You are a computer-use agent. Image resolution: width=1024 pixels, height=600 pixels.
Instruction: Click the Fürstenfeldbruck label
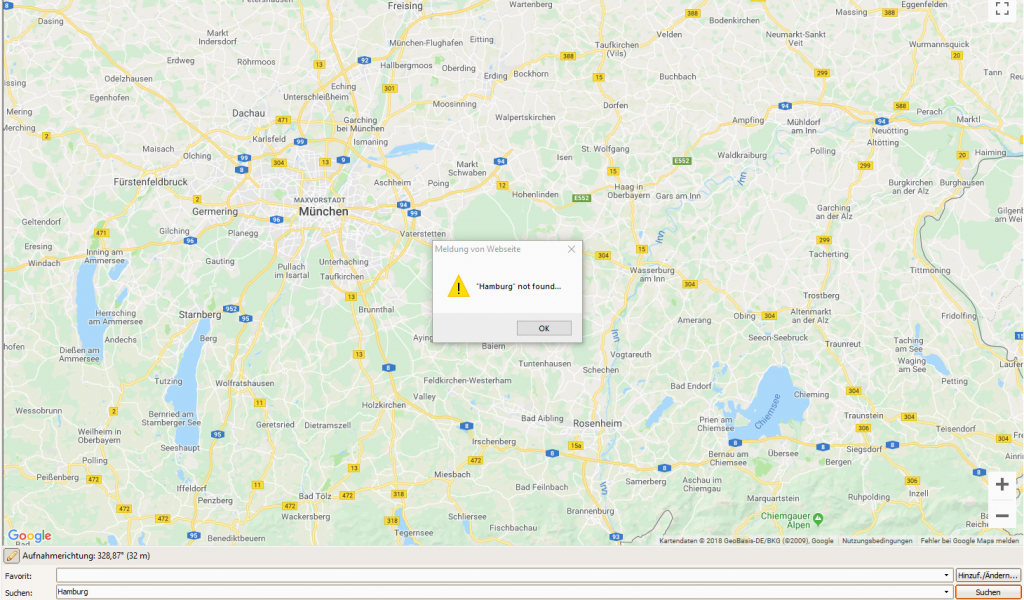point(150,182)
